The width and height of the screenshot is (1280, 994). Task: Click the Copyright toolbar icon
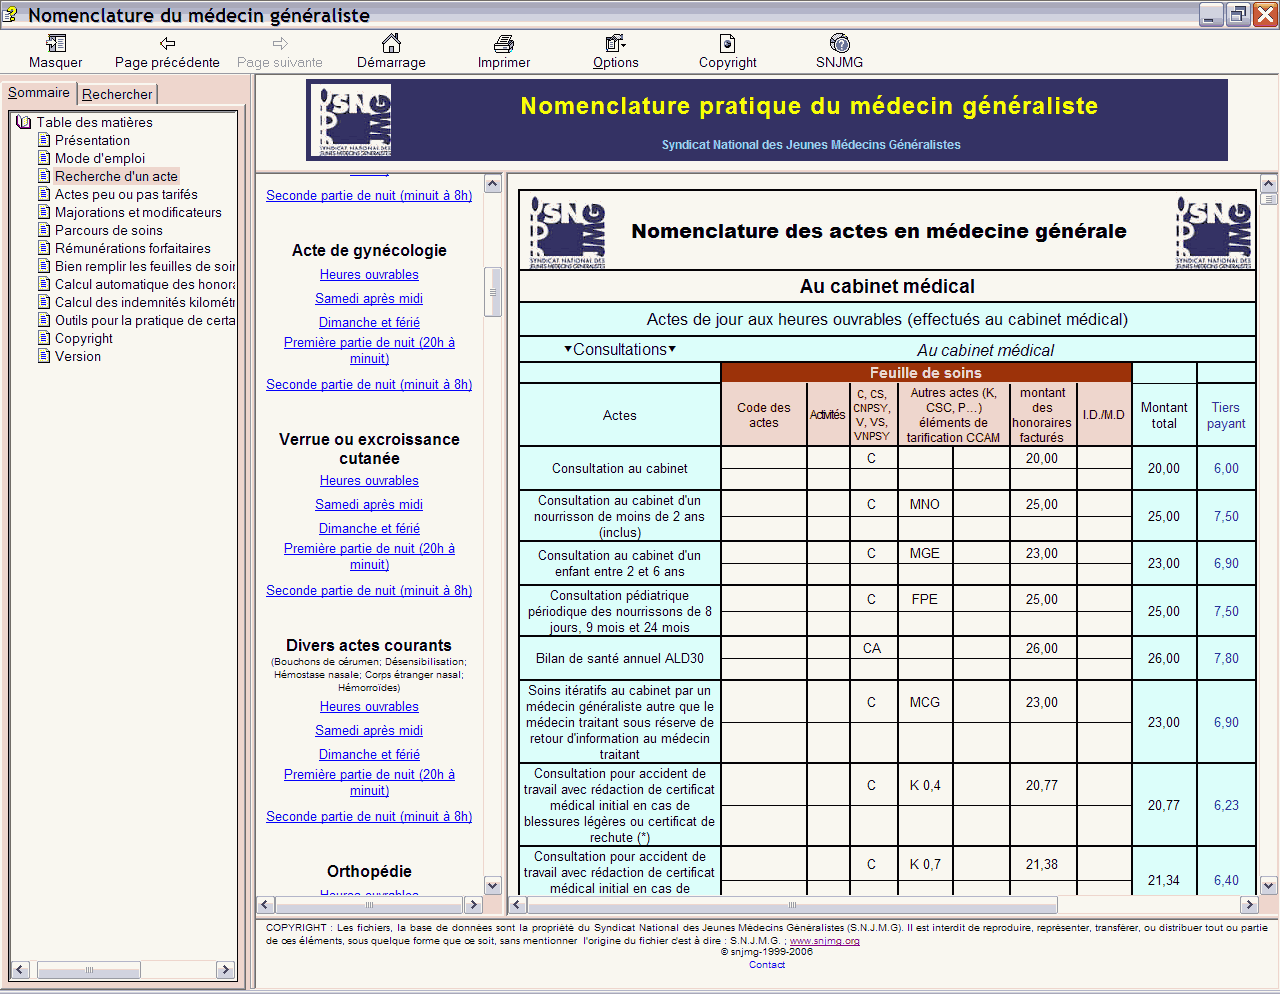727,43
